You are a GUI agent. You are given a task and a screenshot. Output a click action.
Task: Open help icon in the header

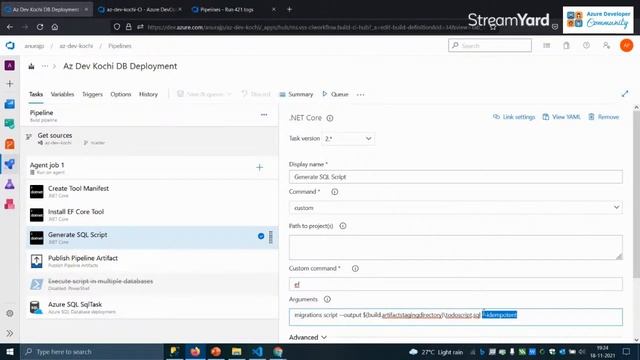click(x=586, y=45)
